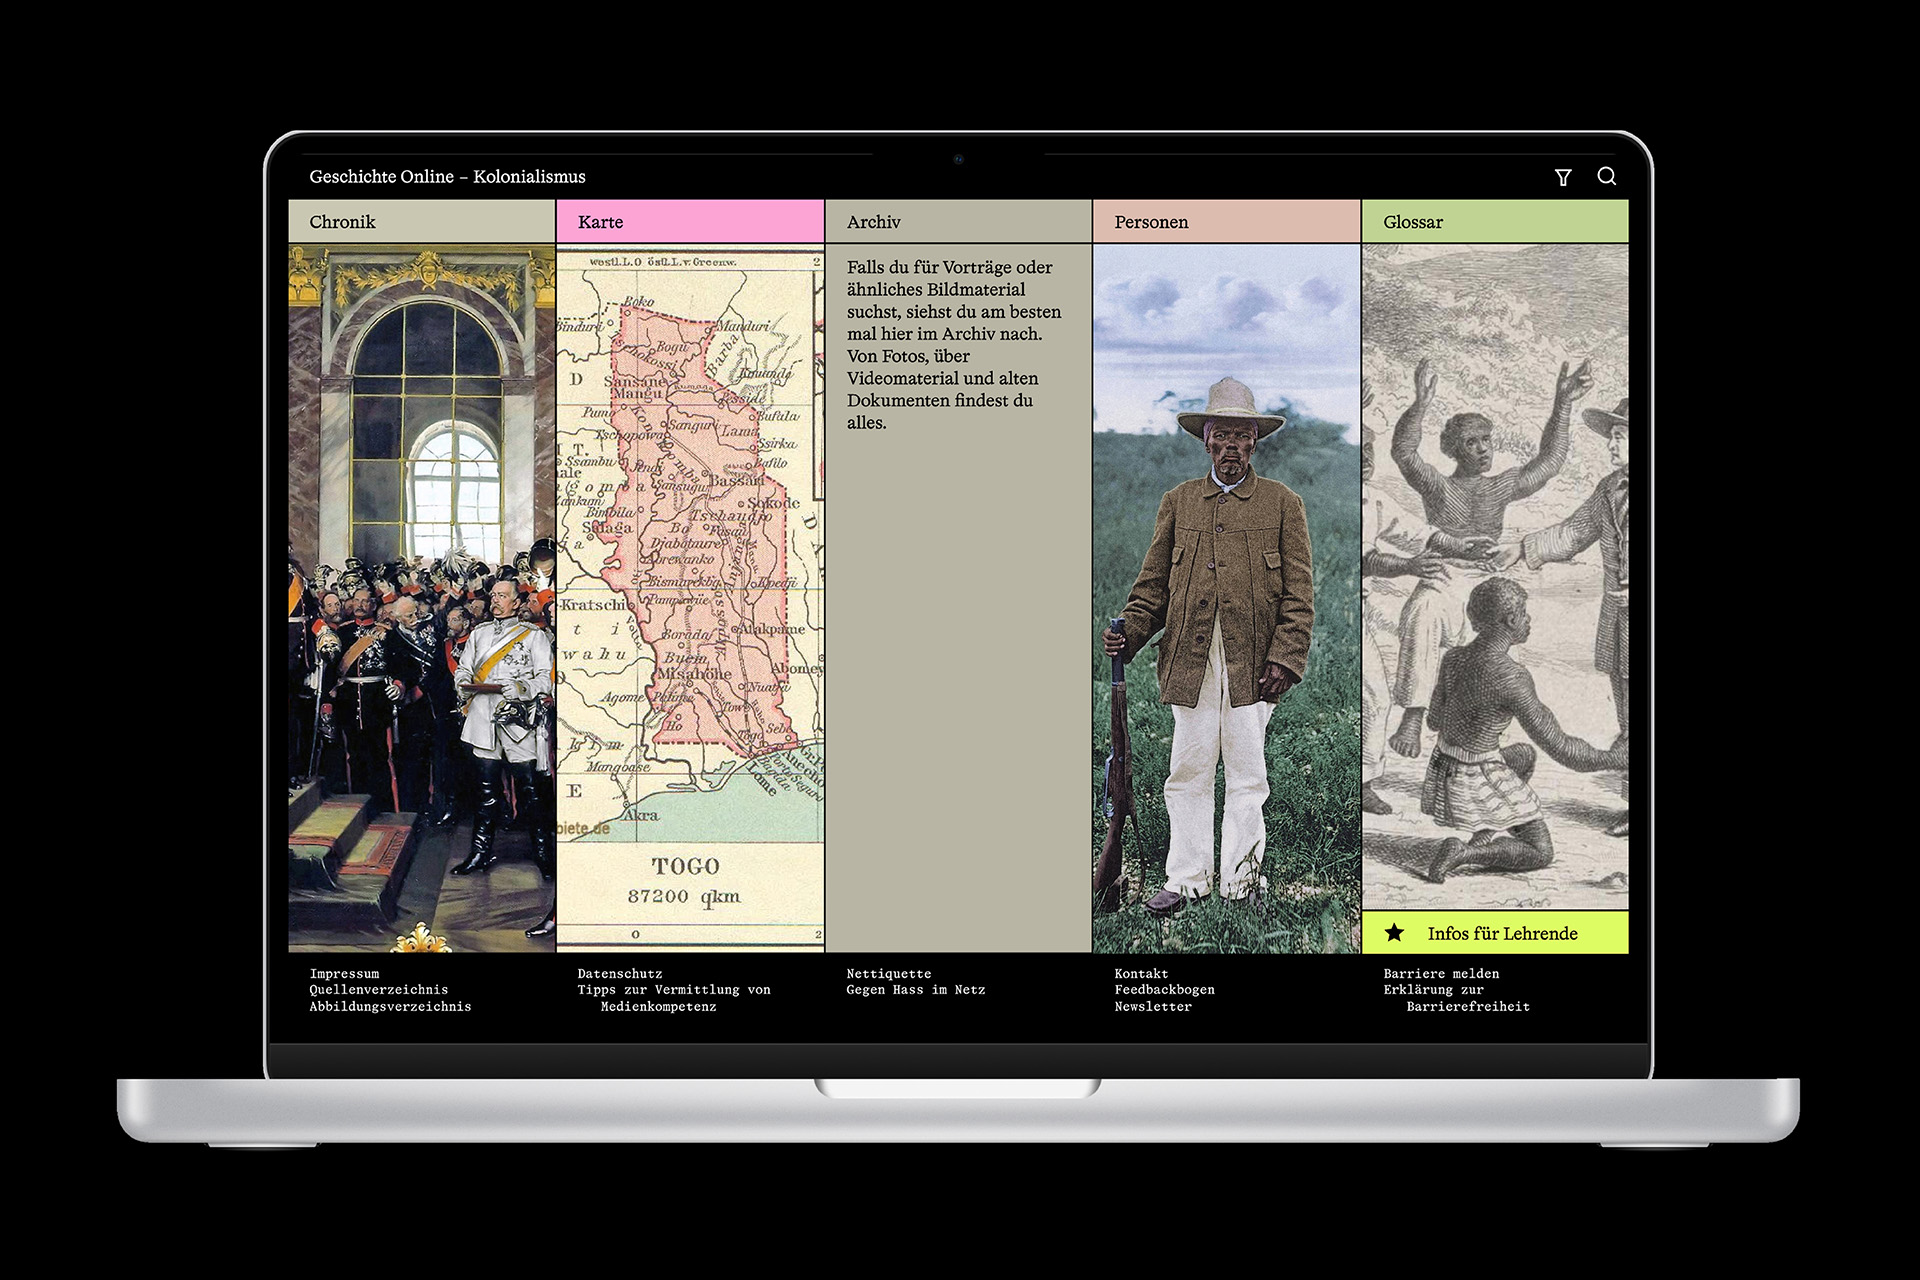Image resolution: width=1920 pixels, height=1280 pixels.
Task: Switch to the Karte tab
Action: coord(690,221)
